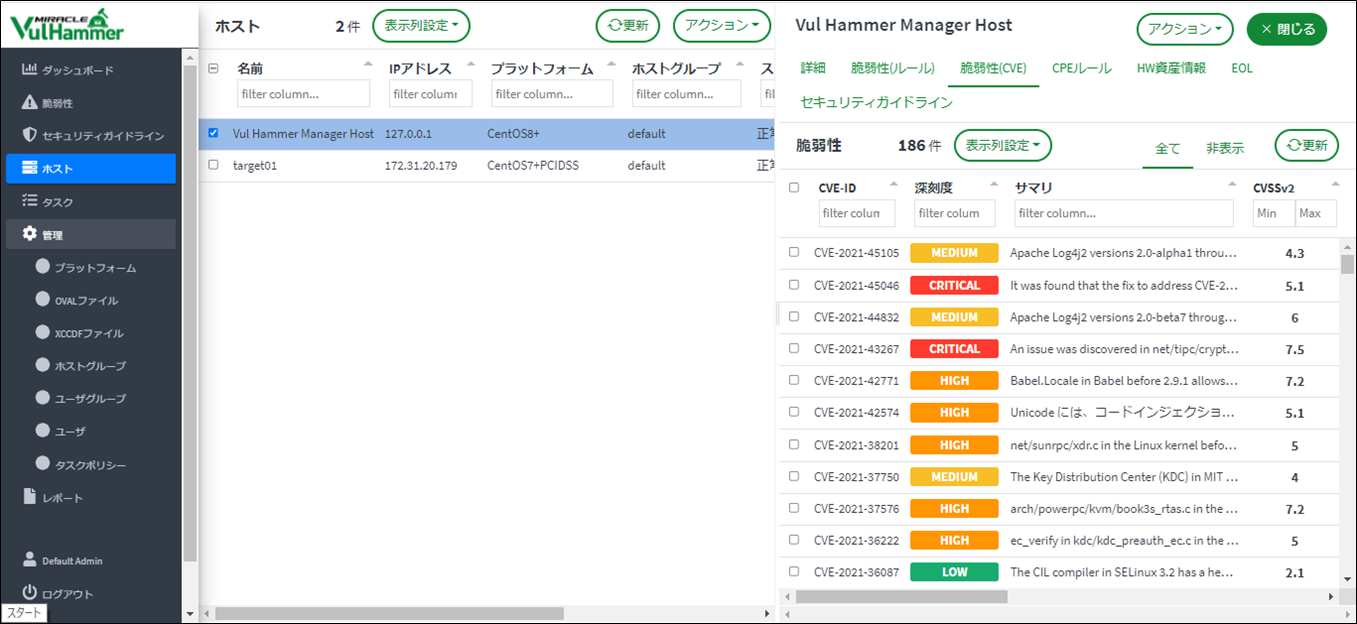Click the circle icon next to タスクポリシー

point(42,464)
